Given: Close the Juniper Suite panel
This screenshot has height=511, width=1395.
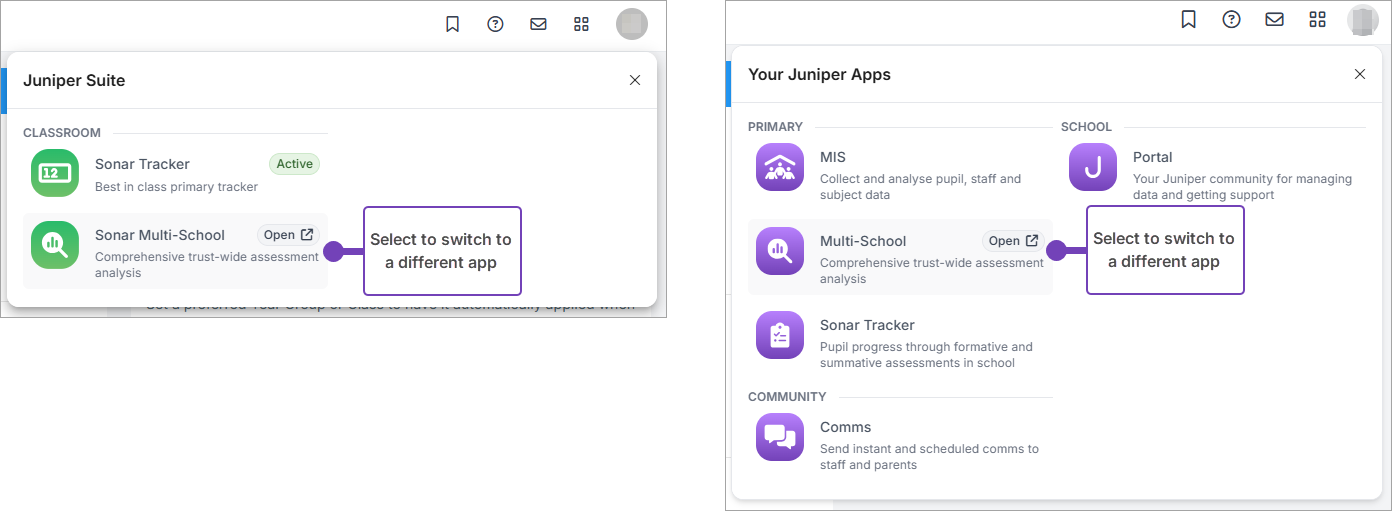Looking at the screenshot, I should (635, 80).
